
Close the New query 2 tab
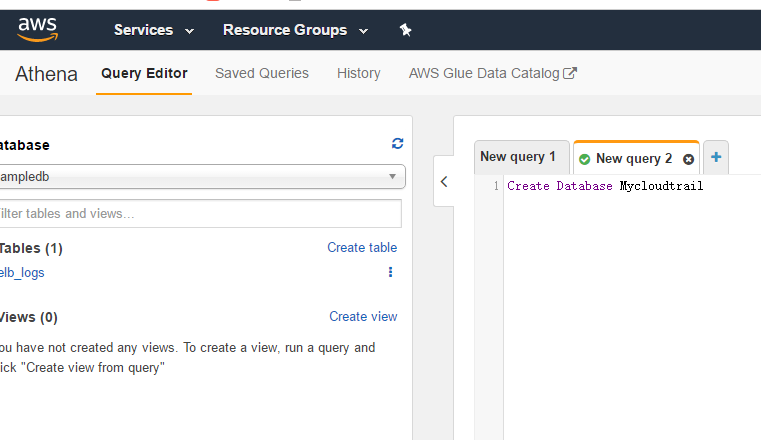click(x=688, y=159)
